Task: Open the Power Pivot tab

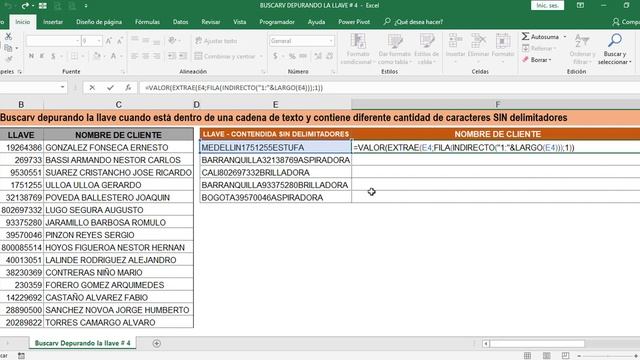Action: point(354,22)
